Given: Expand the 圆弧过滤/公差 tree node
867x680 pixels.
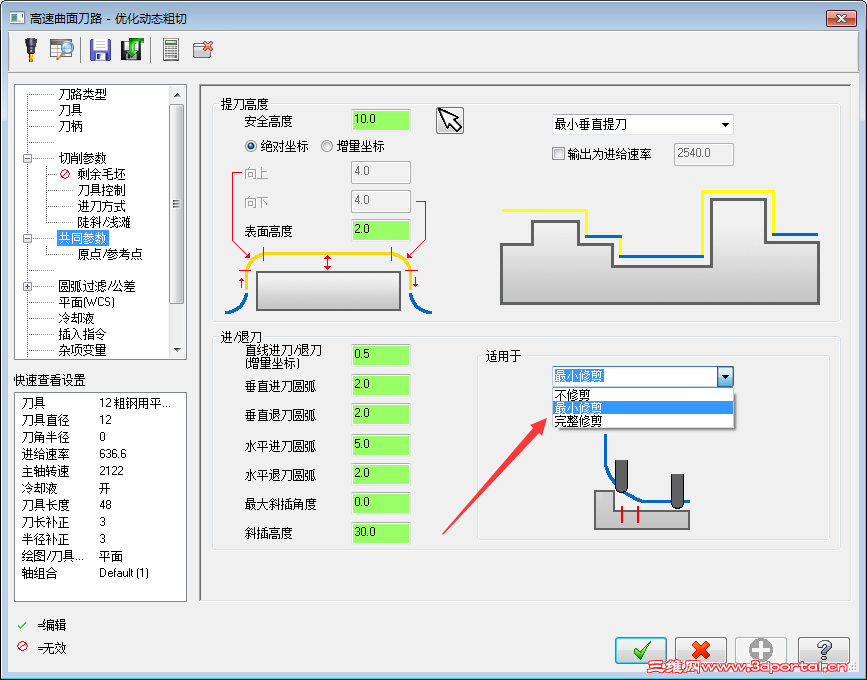Looking at the screenshot, I should click(27, 286).
